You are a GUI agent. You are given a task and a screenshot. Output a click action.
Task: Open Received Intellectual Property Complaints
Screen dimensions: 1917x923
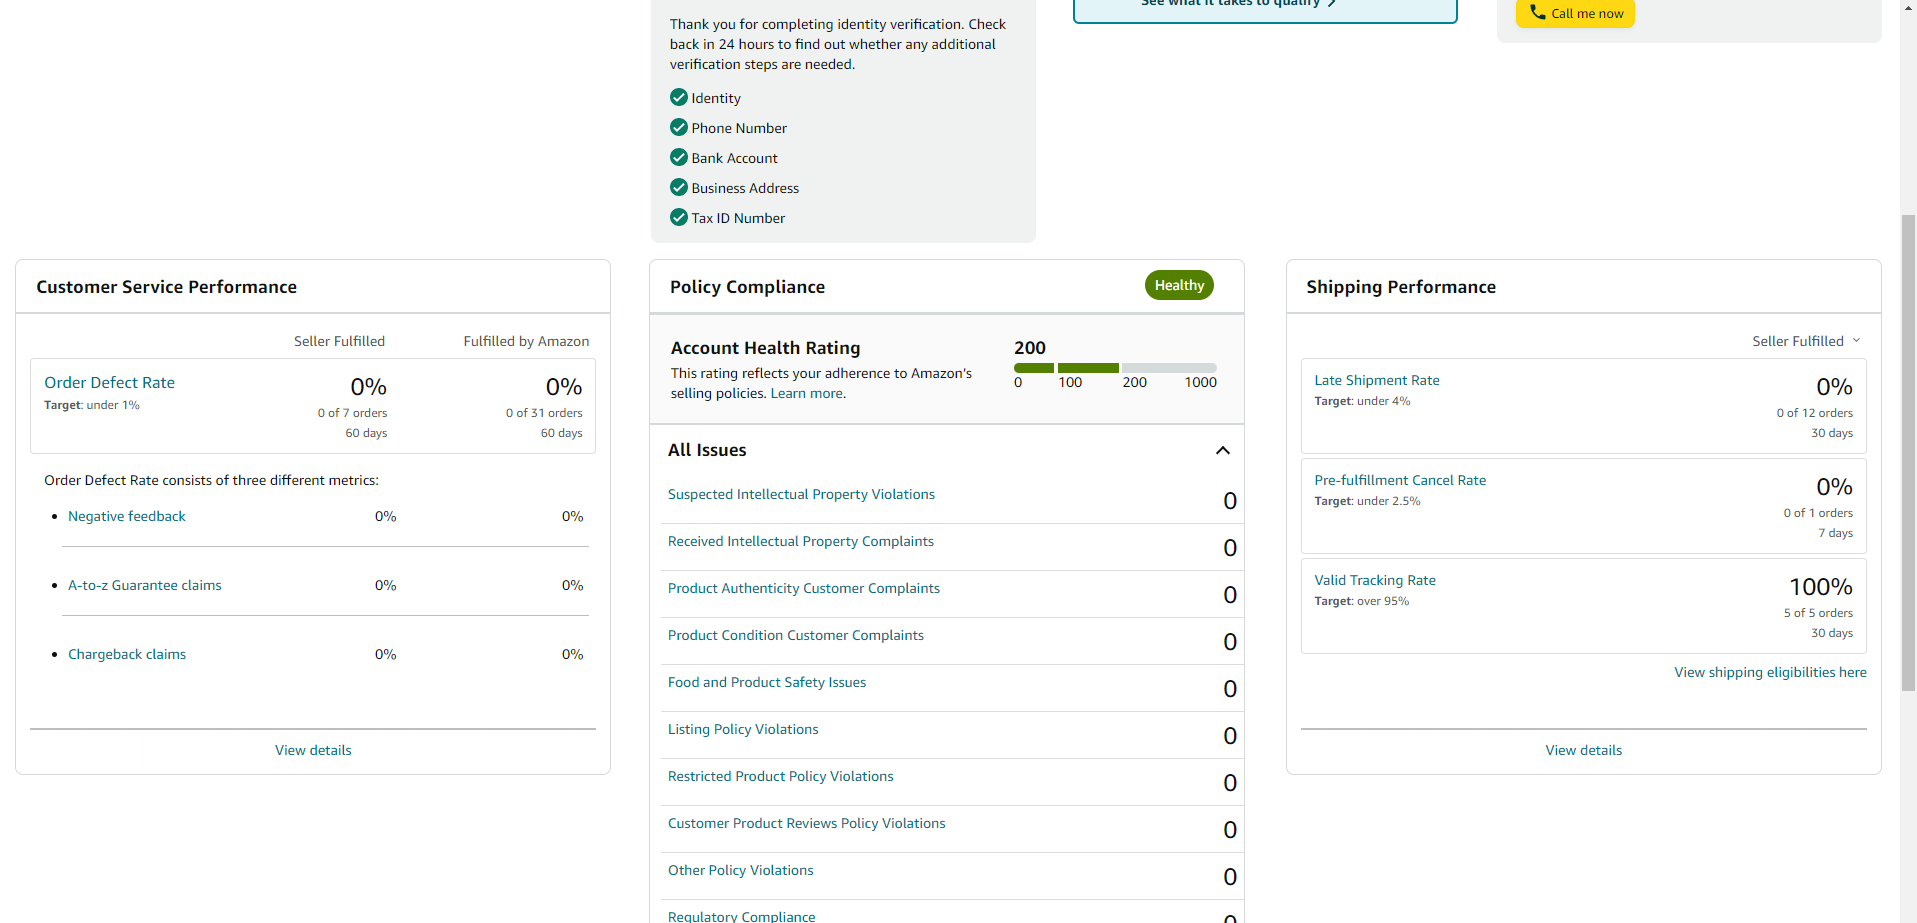pos(801,541)
